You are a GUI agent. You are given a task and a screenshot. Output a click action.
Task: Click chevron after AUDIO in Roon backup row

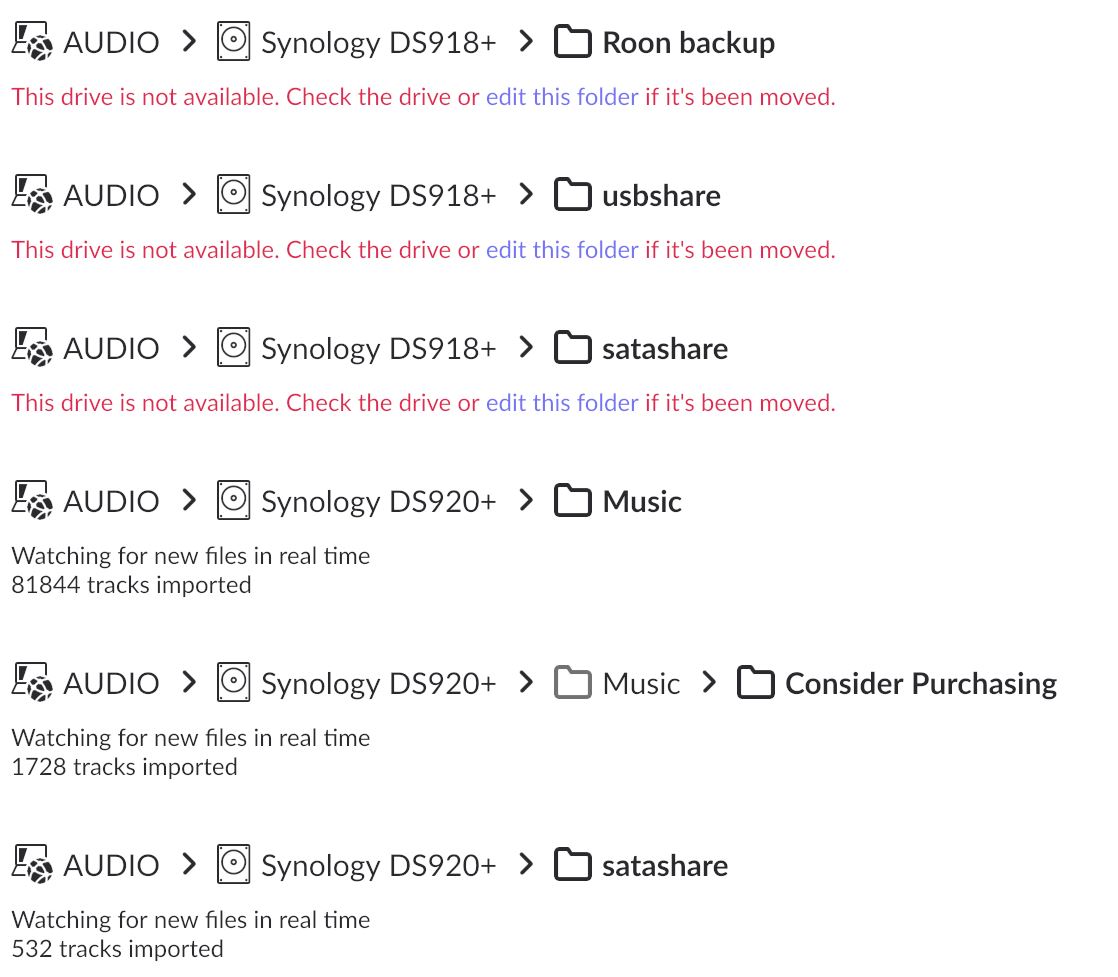click(188, 43)
